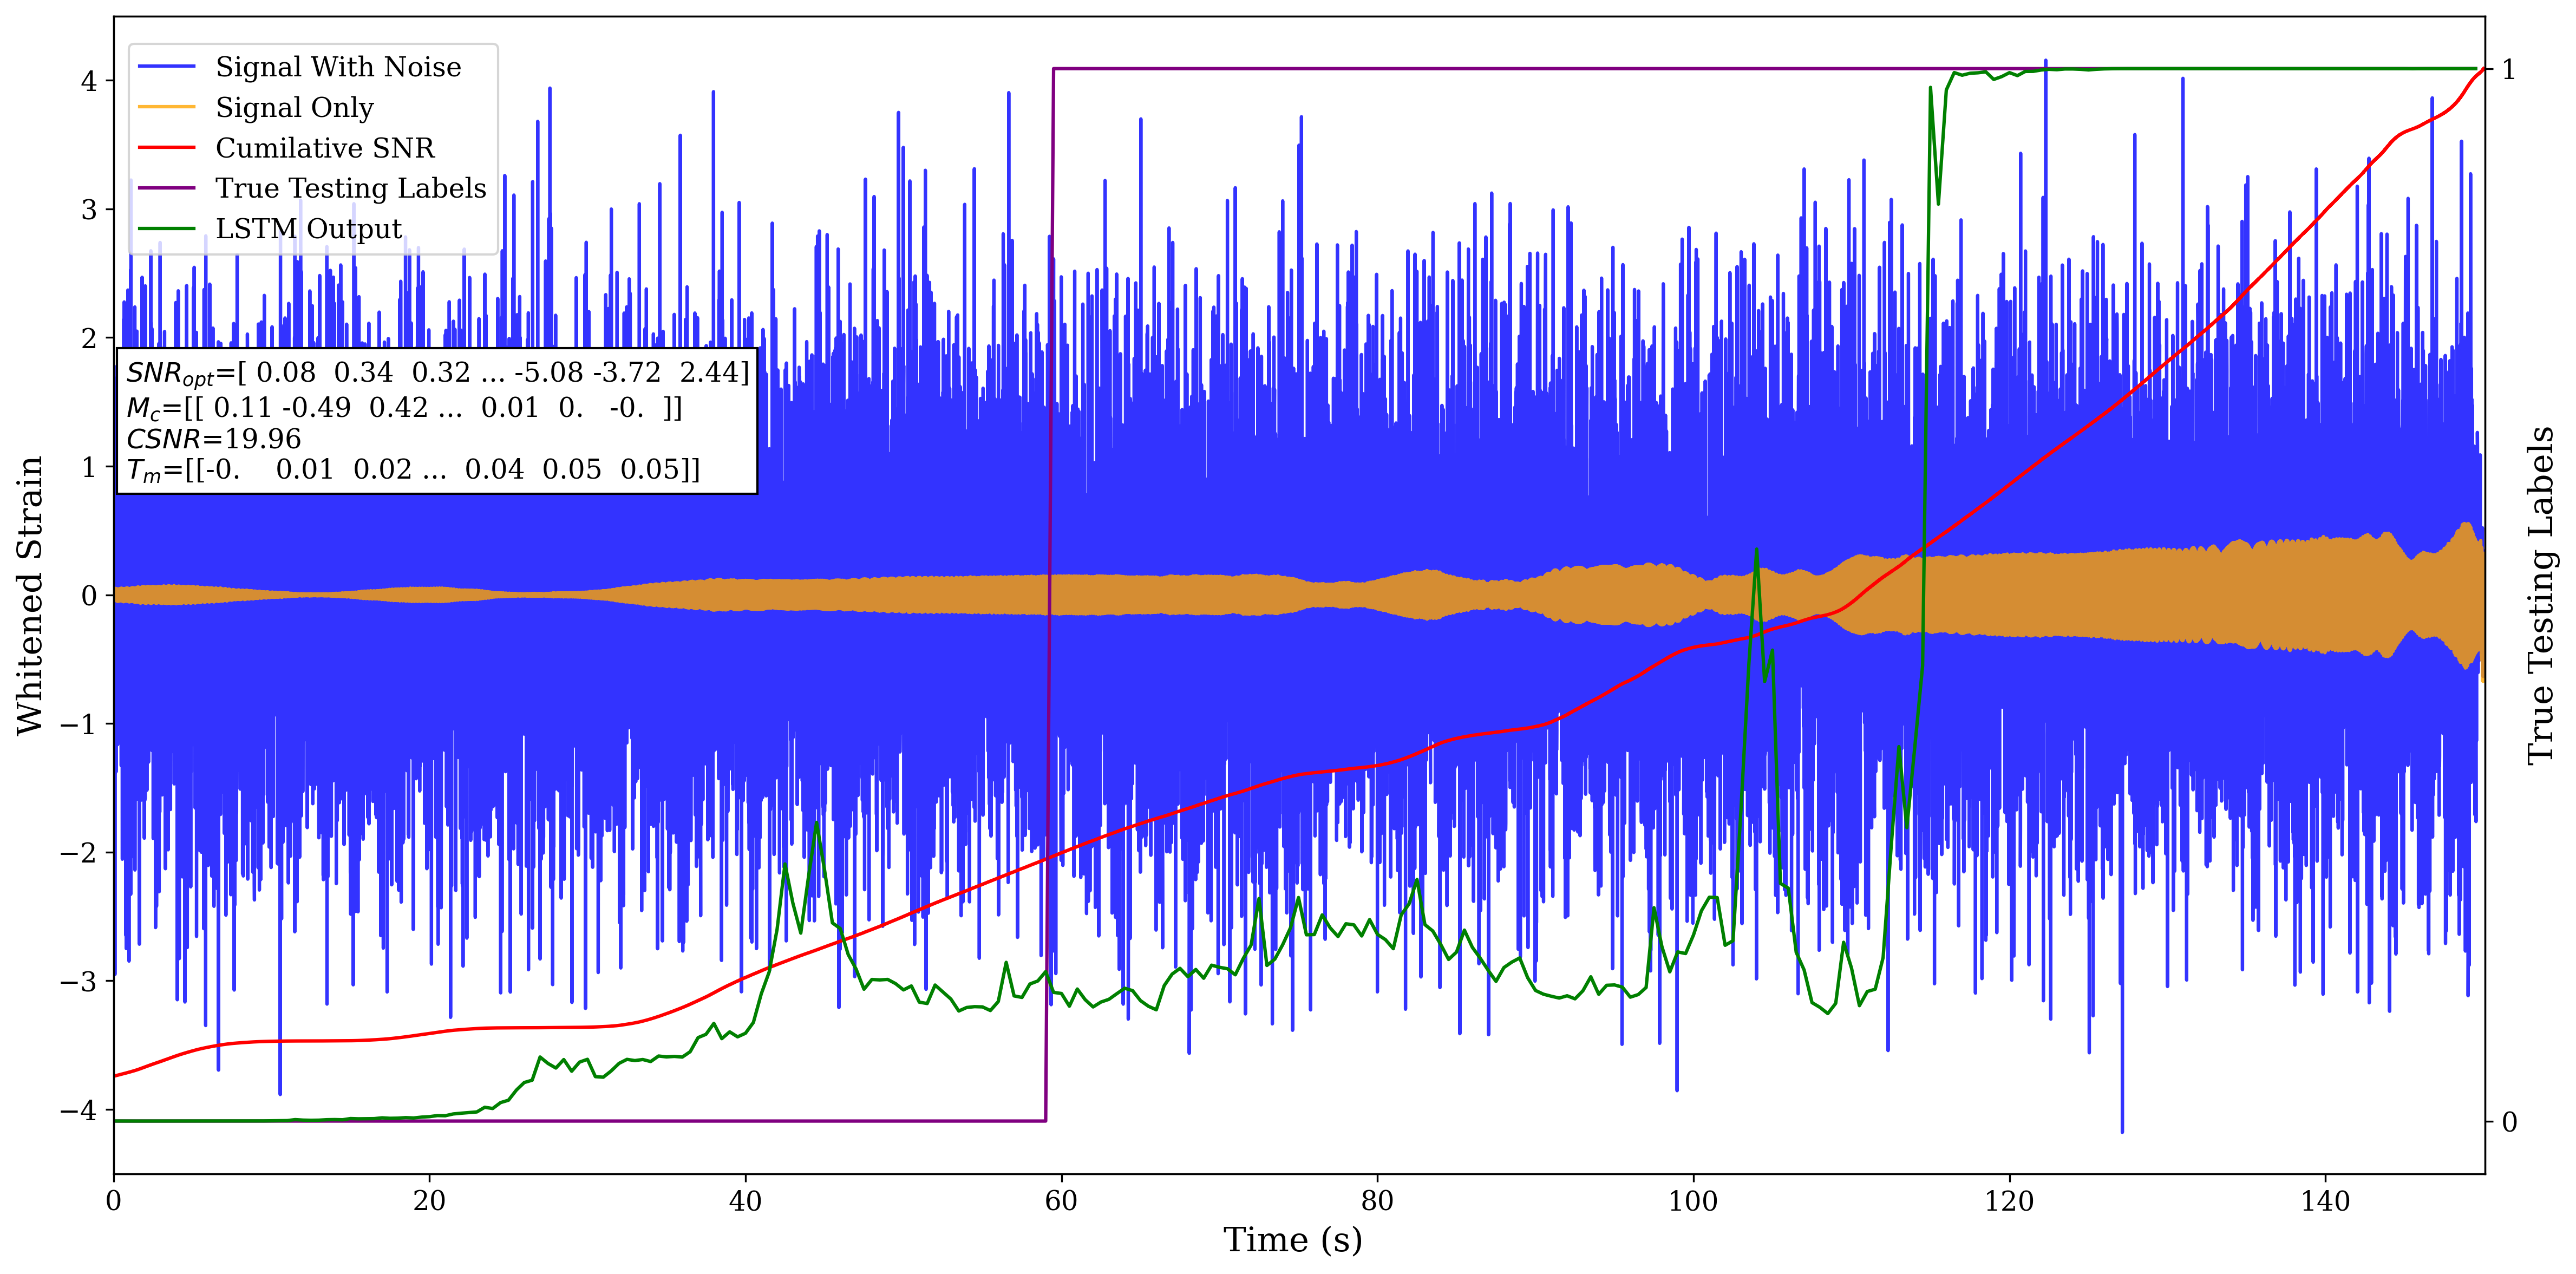Click the red Cumulative SNR legend line
Viewport: 2576px width, 1274px height.
166,148
